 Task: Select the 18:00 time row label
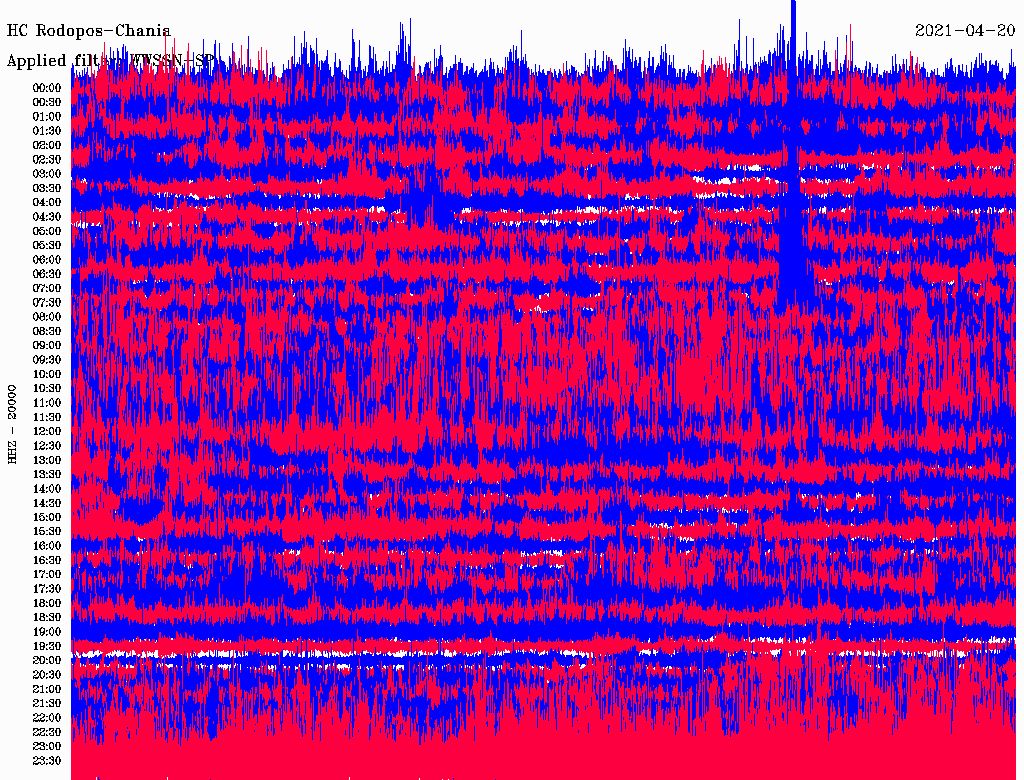coord(47,604)
